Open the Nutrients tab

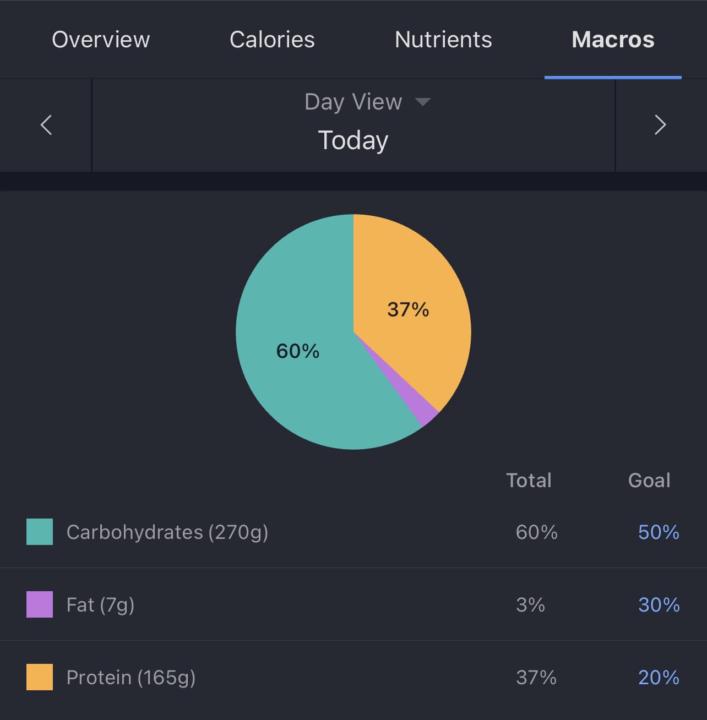443,40
